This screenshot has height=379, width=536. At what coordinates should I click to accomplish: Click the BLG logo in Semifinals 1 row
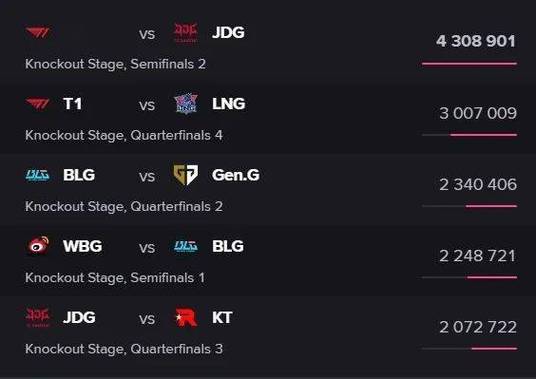186,246
